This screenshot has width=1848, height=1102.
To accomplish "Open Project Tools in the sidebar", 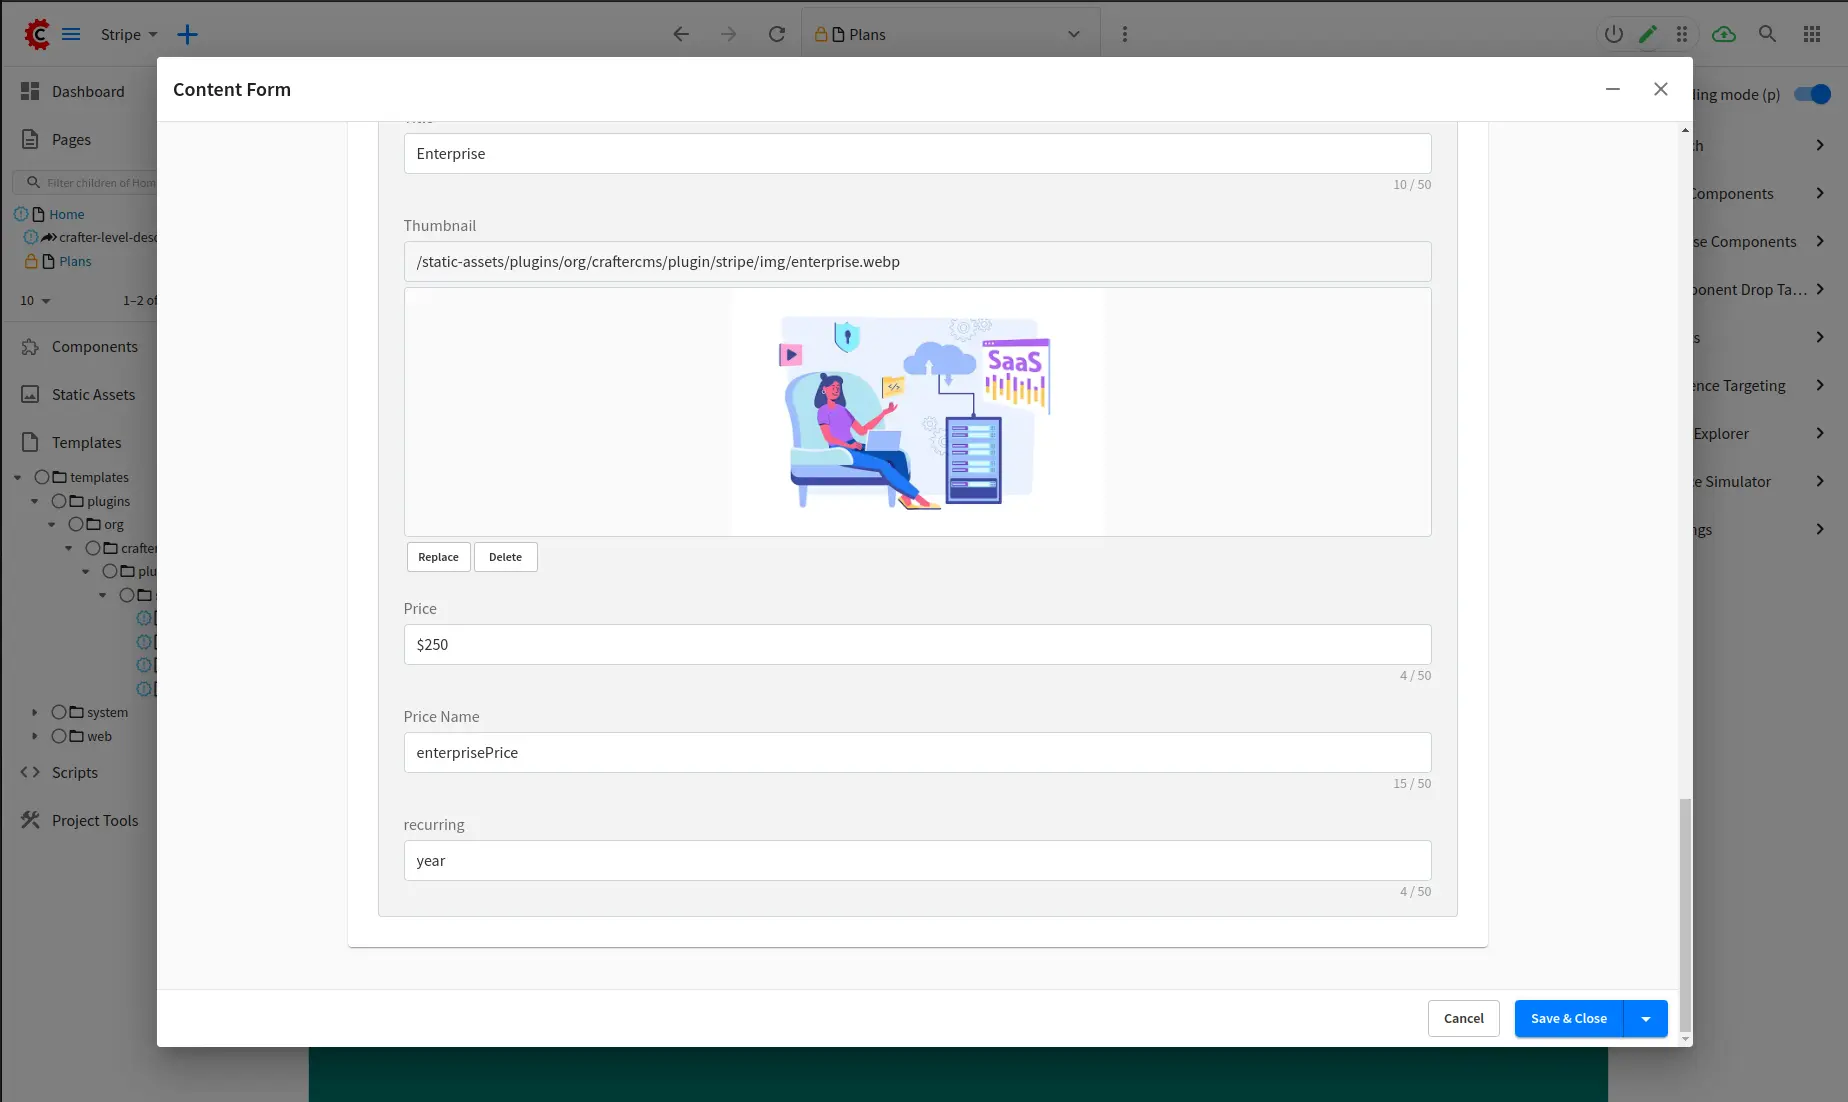I will (x=95, y=820).
